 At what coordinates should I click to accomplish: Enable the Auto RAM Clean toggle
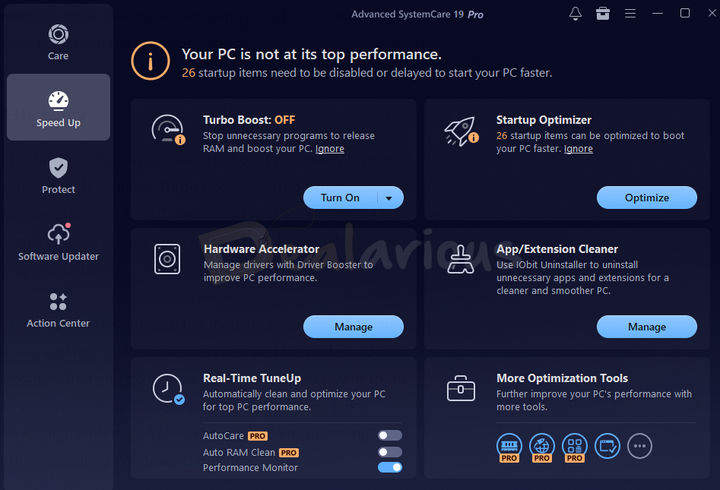390,452
